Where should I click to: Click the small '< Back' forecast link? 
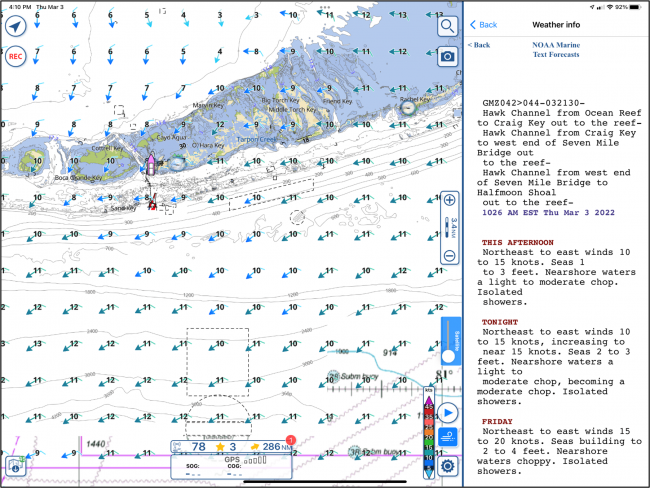point(479,45)
